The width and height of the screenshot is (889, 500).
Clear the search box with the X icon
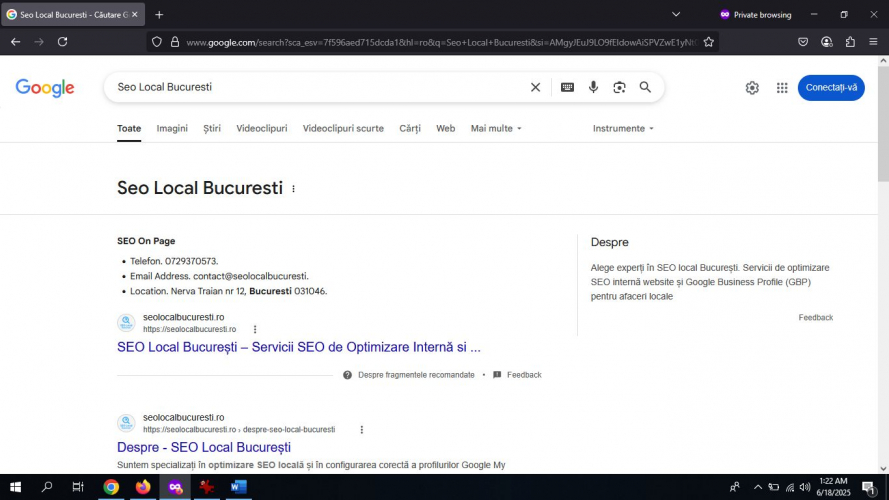(x=535, y=87)
